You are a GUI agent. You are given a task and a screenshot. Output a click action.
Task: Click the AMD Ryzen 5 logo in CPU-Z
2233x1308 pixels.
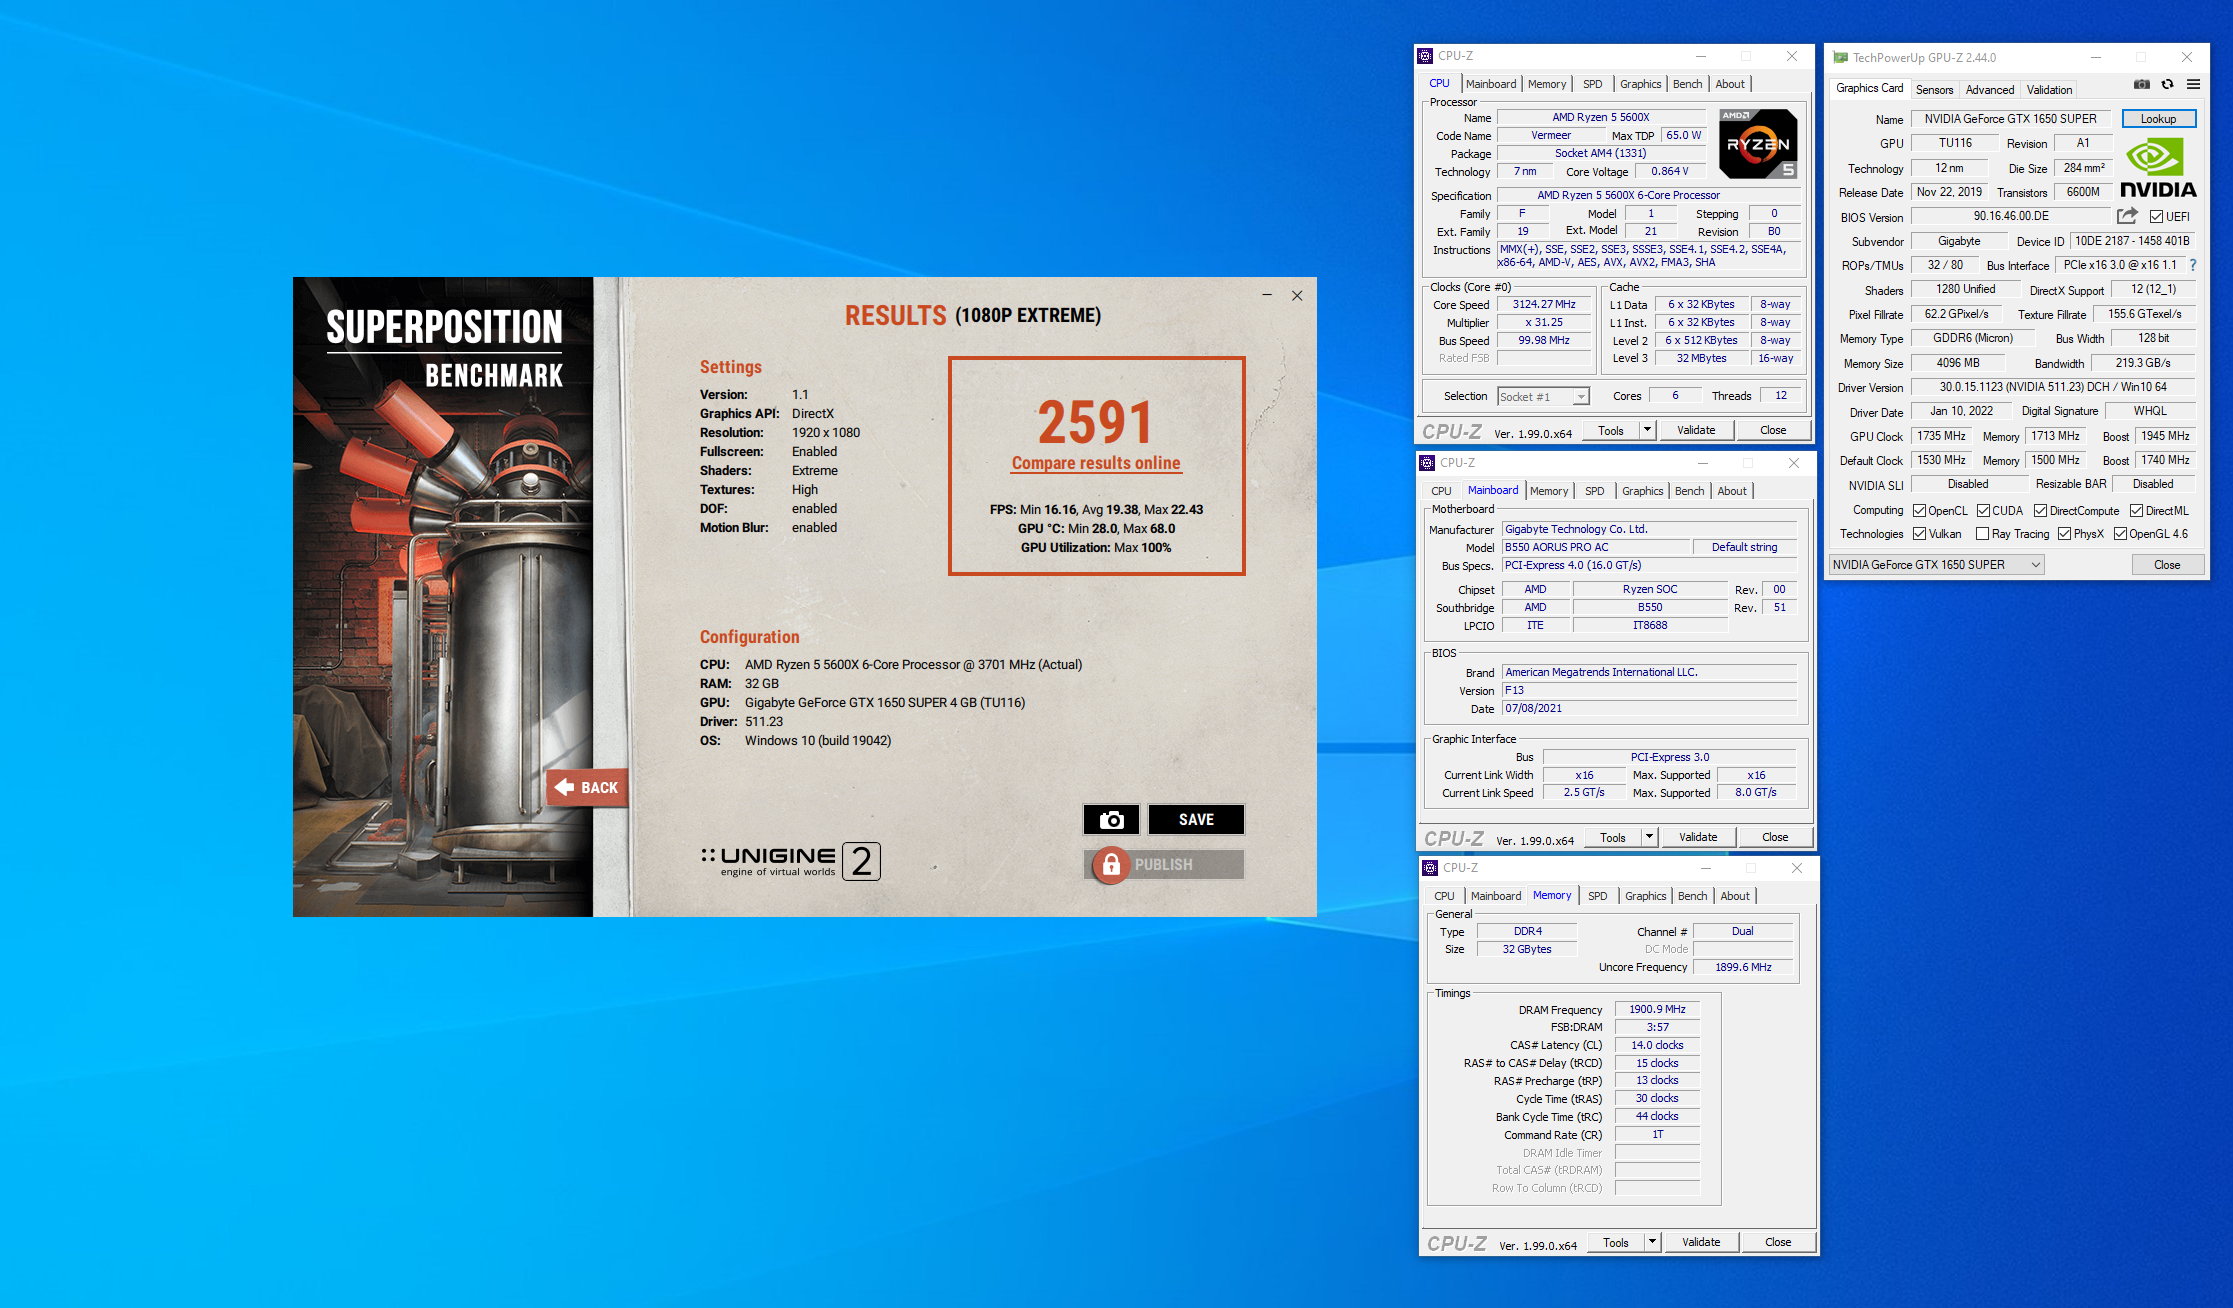(x=1758, y=144)
